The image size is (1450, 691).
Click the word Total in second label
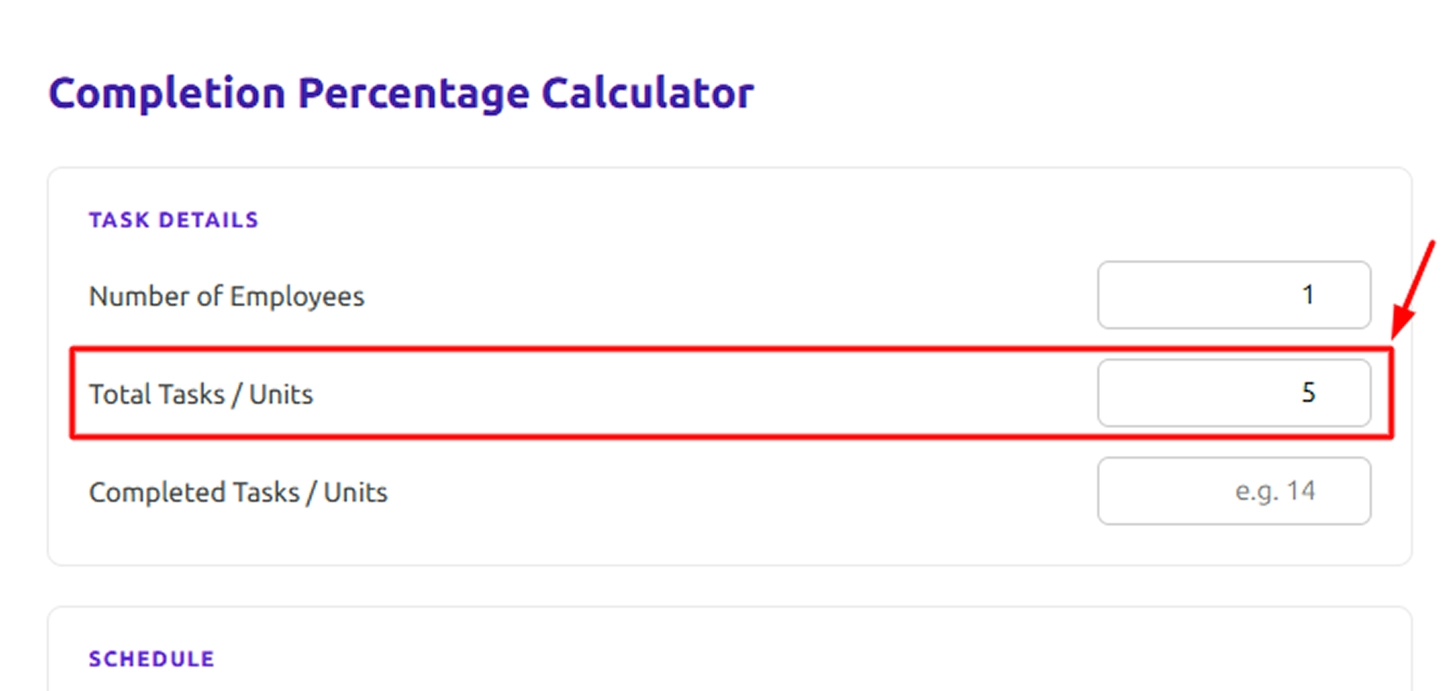(x=113, y=394)
